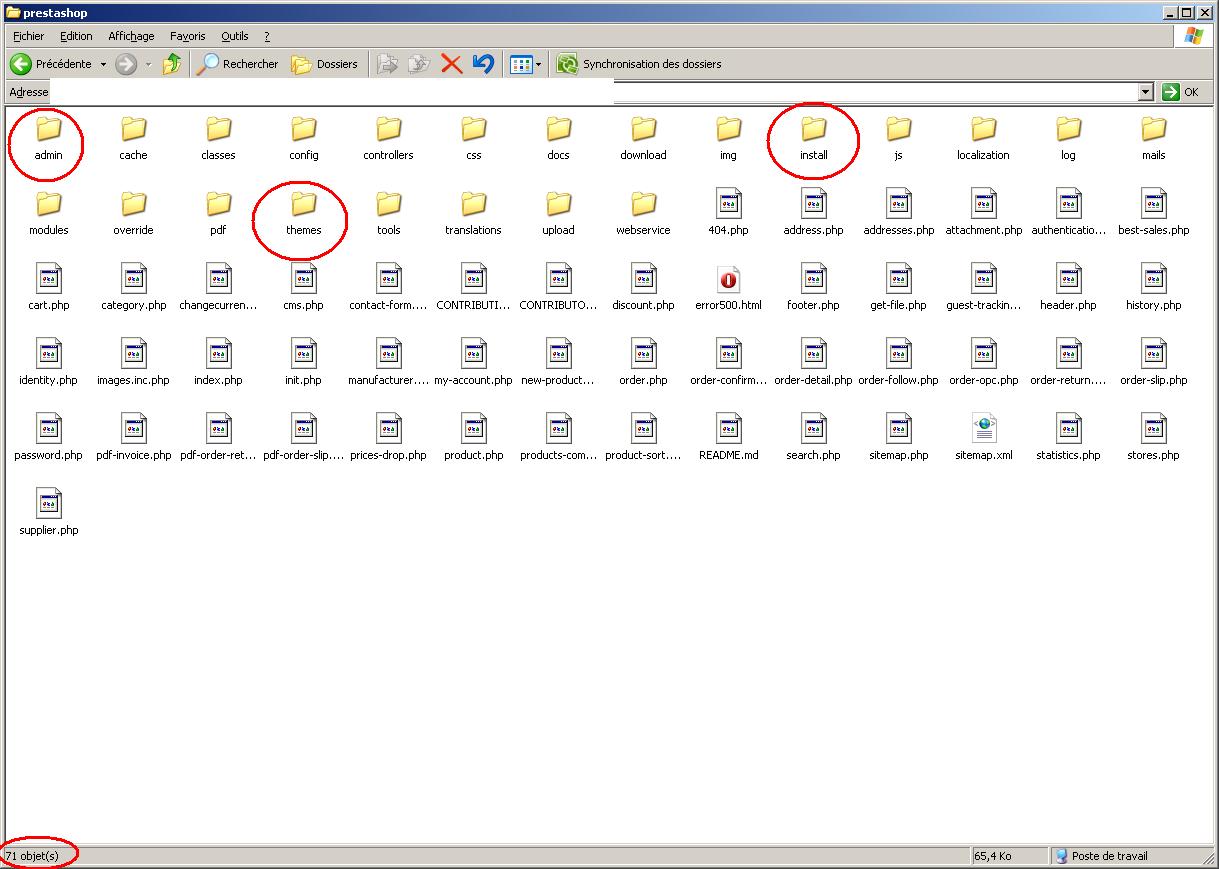Click Synchronisation des dossiers button
The image size is (1219, 869).
point(639,64)
